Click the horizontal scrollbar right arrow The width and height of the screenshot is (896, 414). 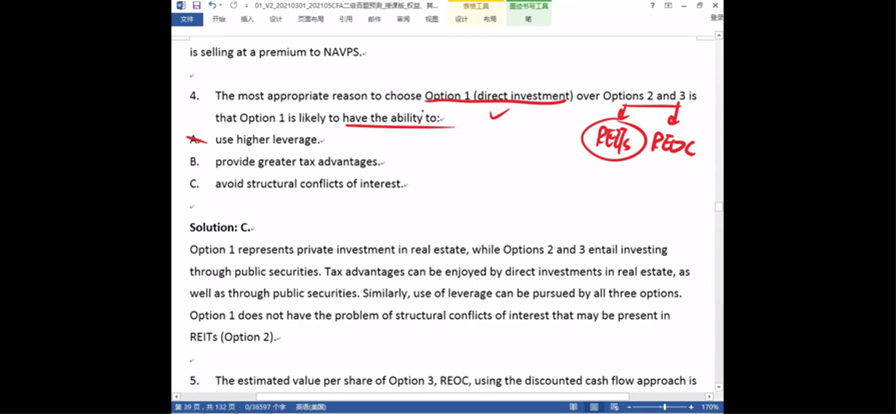click(710, 396)
